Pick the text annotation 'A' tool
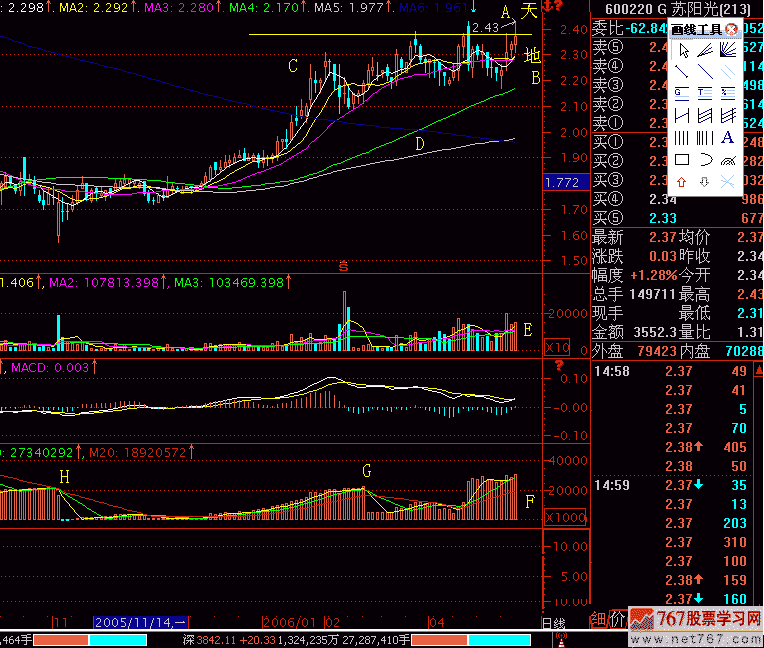Image resolution: width=764 pixels, height=648 pixels. [x=728, y=138]
